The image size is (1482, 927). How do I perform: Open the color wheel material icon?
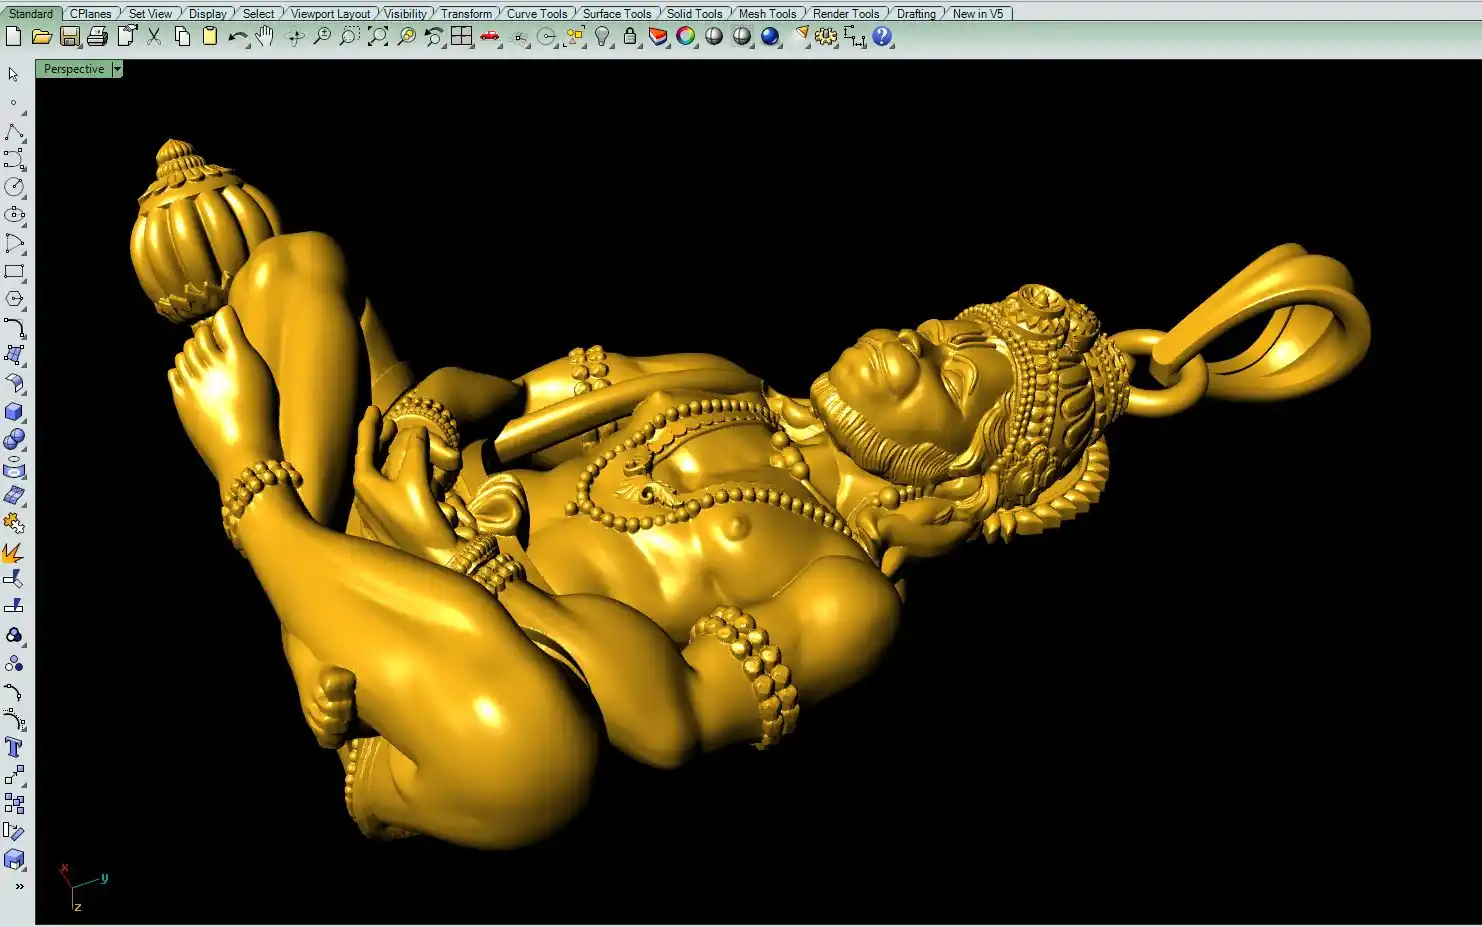point(686,37)
